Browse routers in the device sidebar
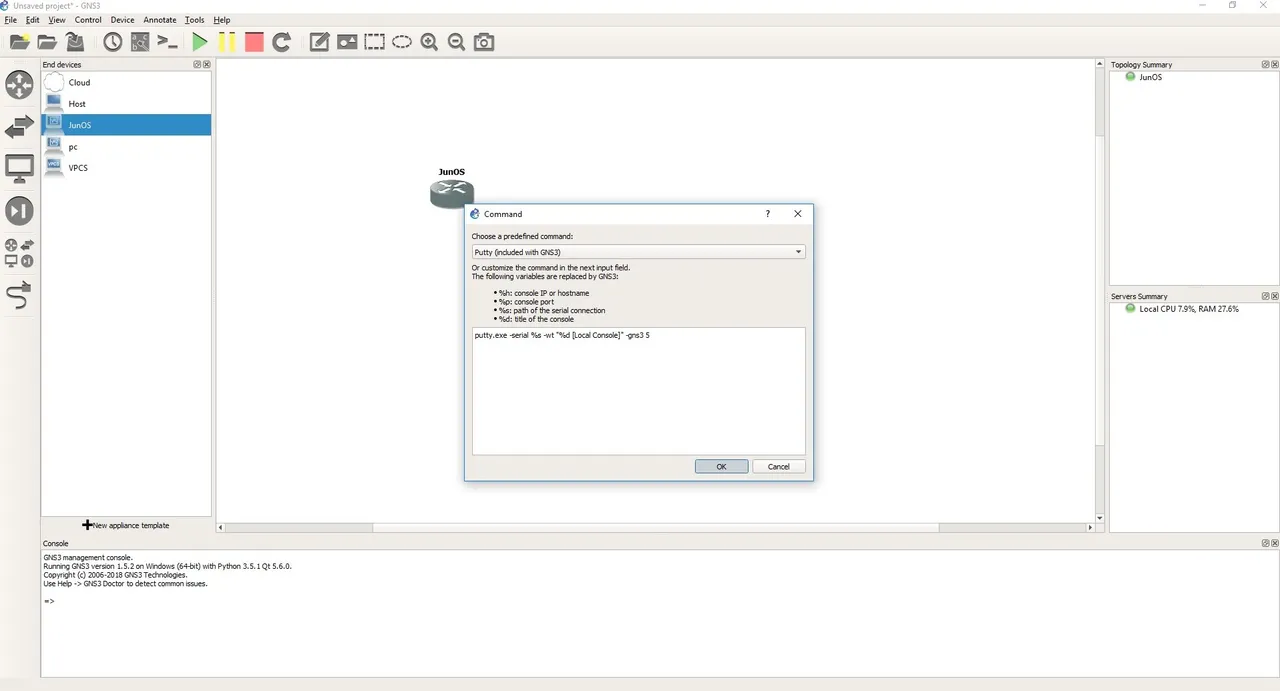Screen dimensions: 1280x691 (x=19, y=85)
